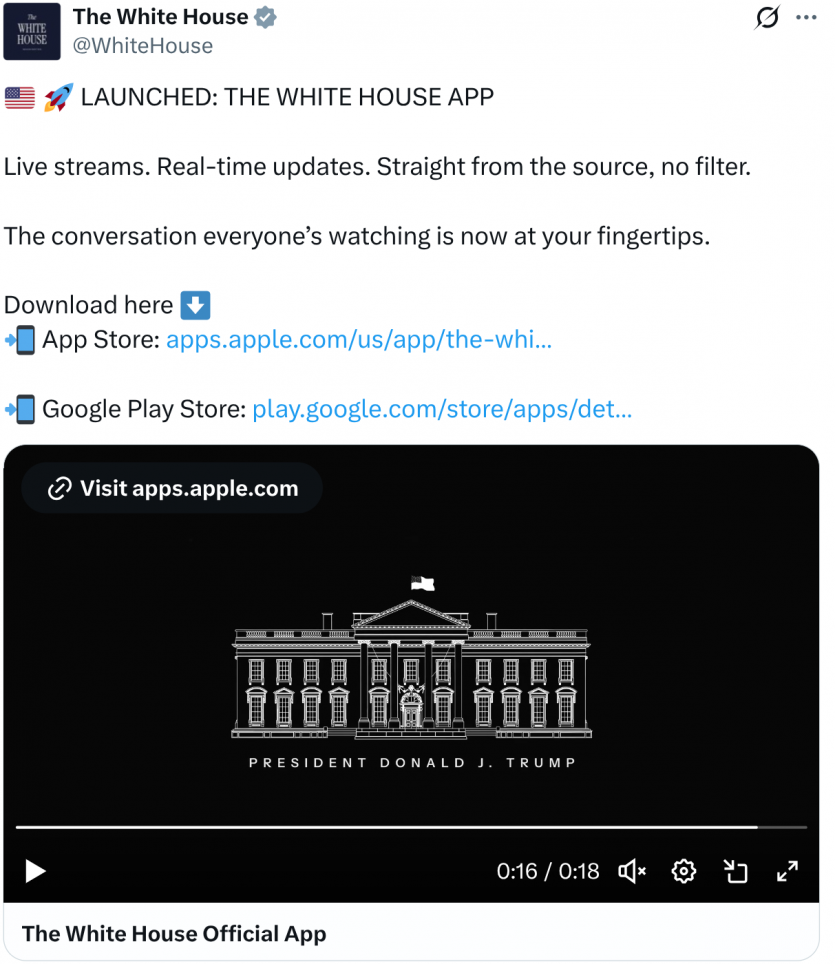Click the 0:16 / 0:18 video time display
The width and height of the screenshot is (835, 964).
pos(548,871)
